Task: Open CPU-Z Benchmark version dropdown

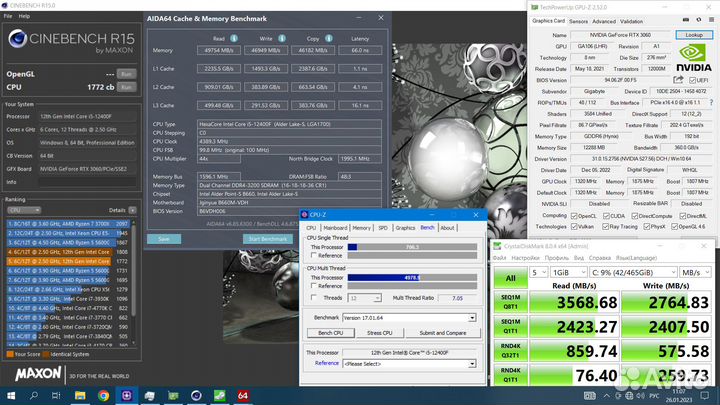Action: [409, 318]
